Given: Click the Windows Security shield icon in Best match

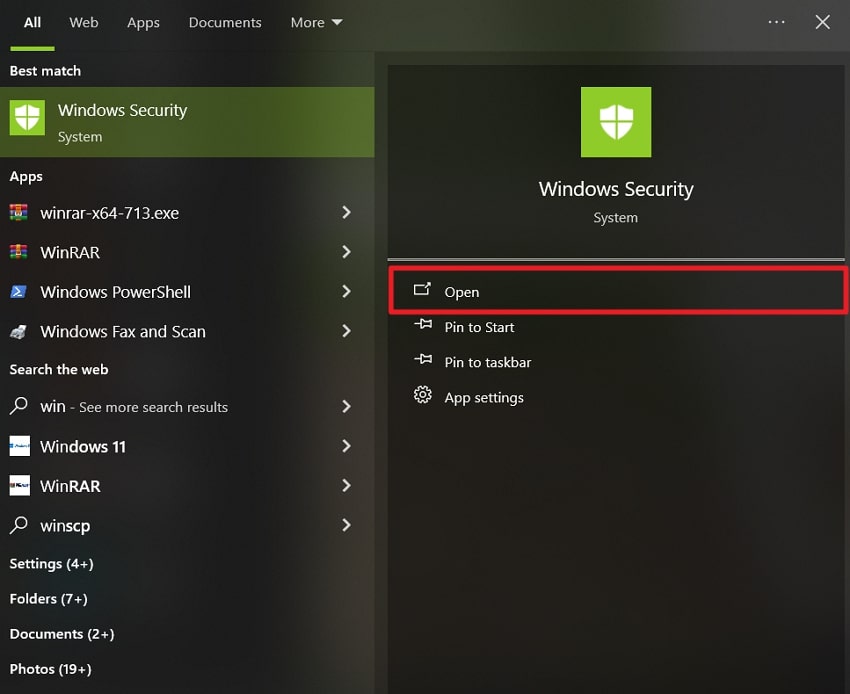Looking at the screenshot, I should 27,117.
